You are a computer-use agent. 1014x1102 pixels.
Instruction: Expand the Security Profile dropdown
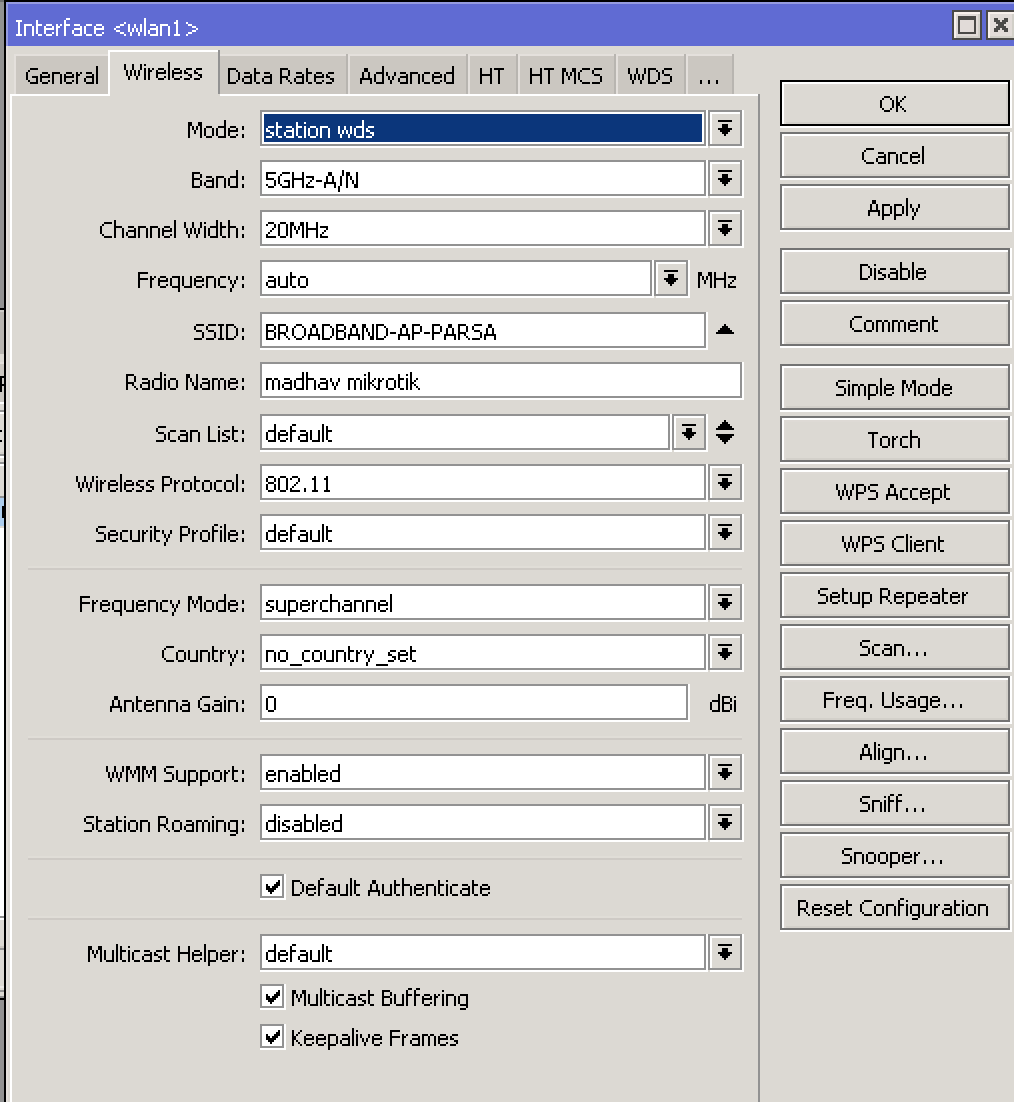click(x=725, y=533)
